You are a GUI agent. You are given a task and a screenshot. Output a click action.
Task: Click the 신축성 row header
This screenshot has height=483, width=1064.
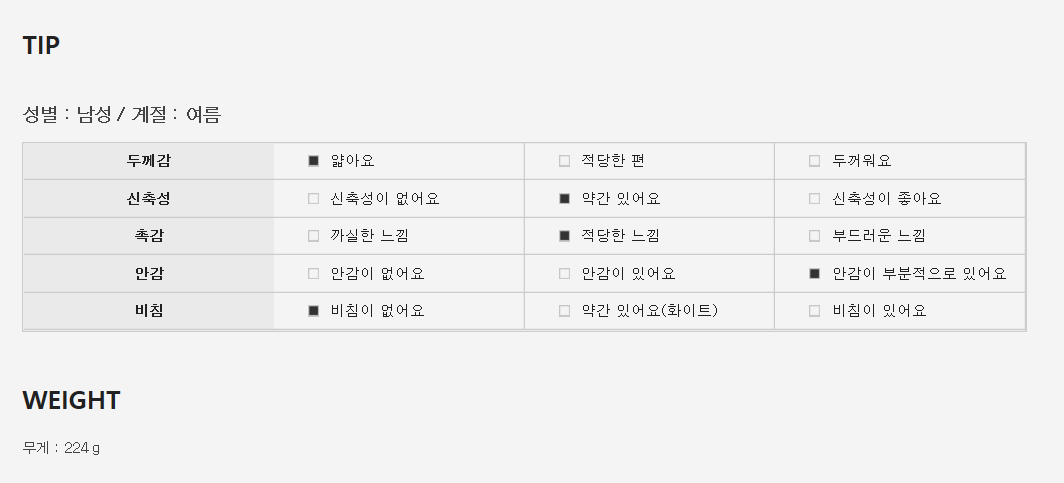pyautogui.click(x=149, y=199)
